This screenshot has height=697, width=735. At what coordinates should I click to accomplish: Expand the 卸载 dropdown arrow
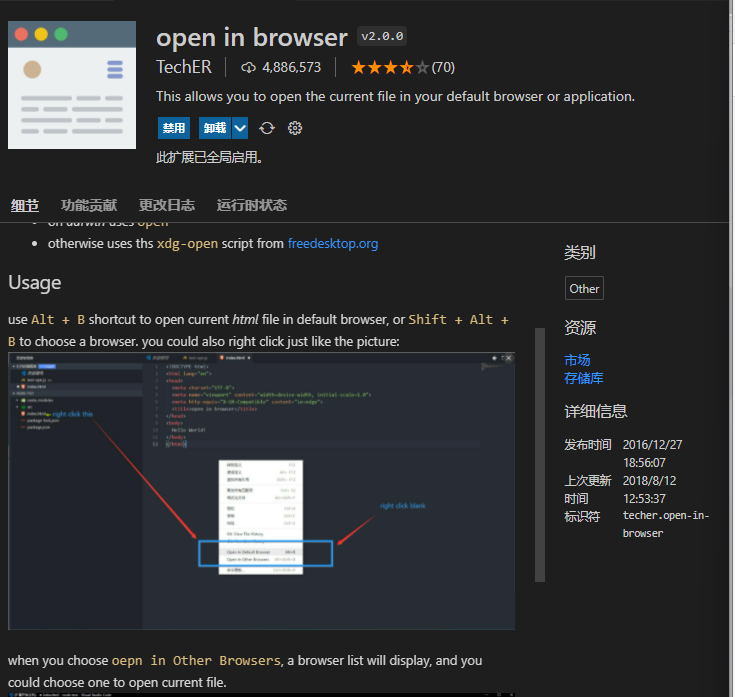coord(240,128)
